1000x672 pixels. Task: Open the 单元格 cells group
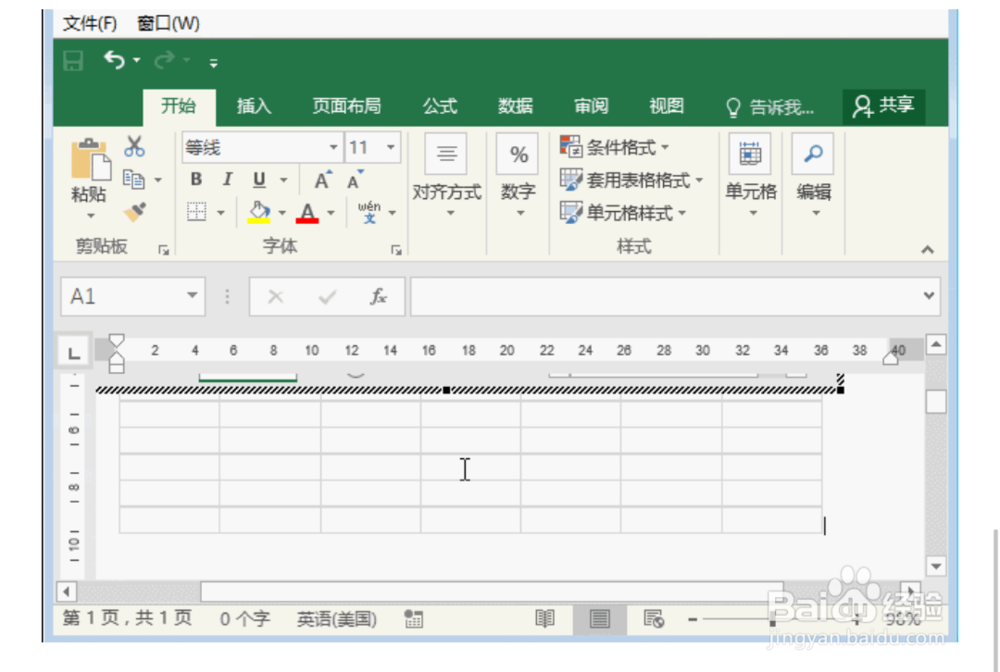(751, 177)
